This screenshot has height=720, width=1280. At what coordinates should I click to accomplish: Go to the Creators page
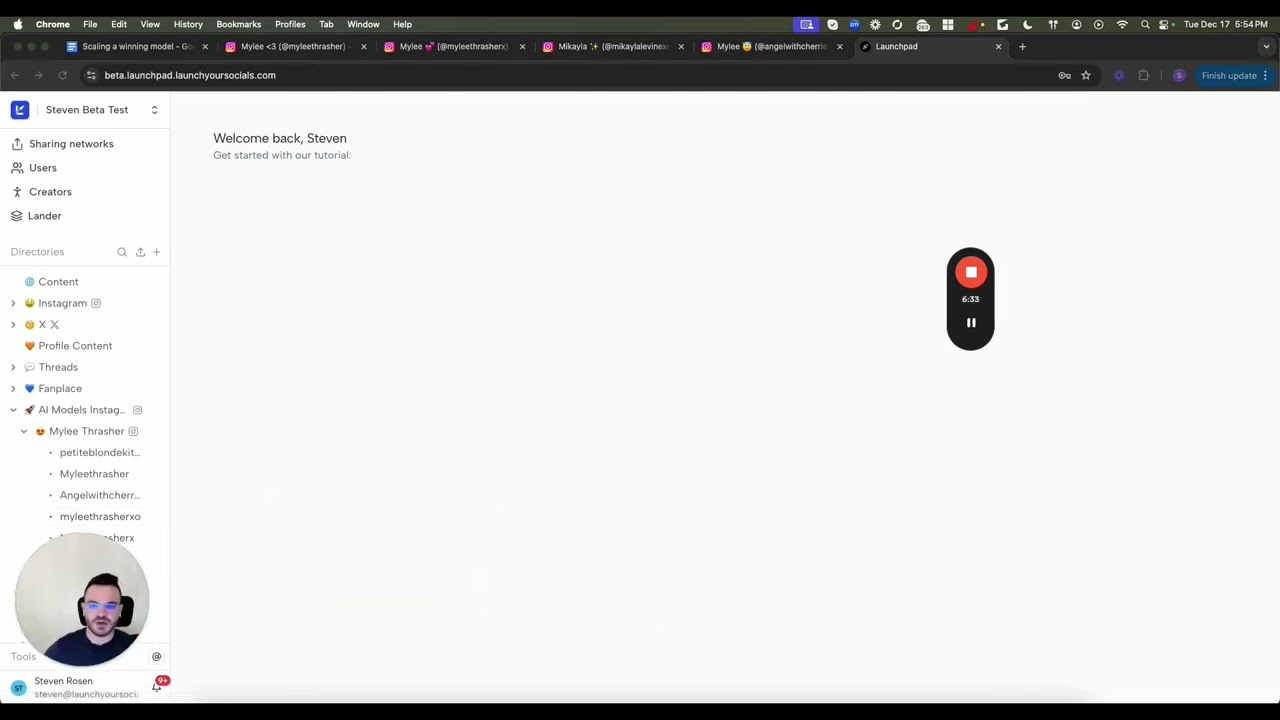50,192
